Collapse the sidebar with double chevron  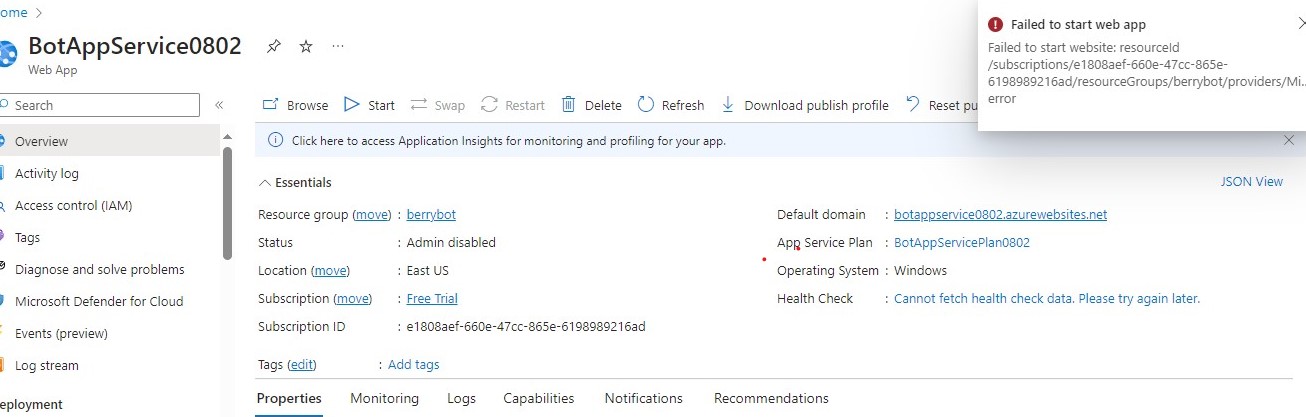tap(219, 105)
